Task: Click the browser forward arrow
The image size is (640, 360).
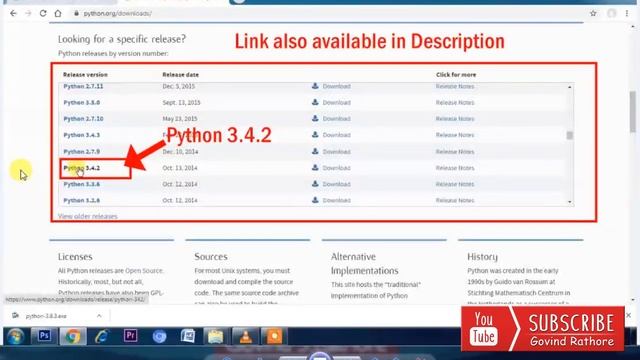Action: click(28, 13)
